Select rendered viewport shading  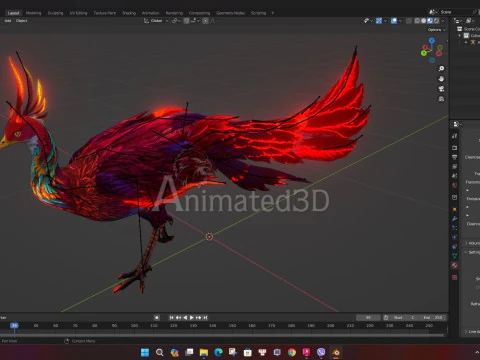coord(436,21)
